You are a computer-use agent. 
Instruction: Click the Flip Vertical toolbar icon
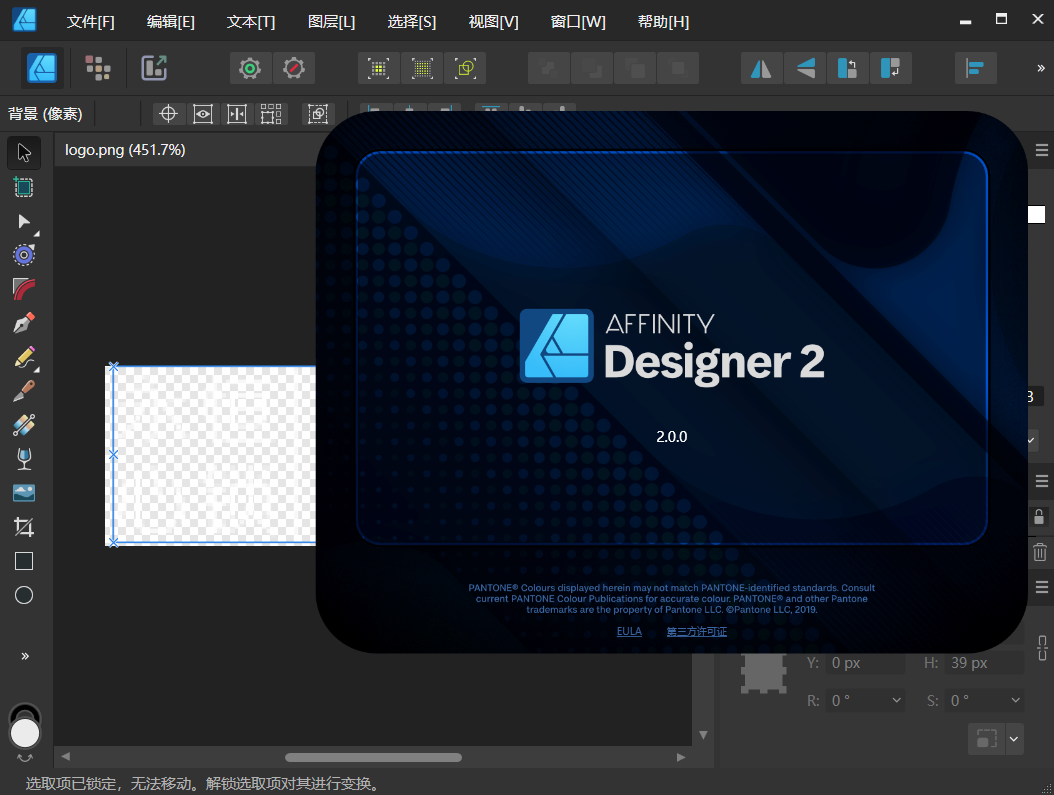click(805, 68)
